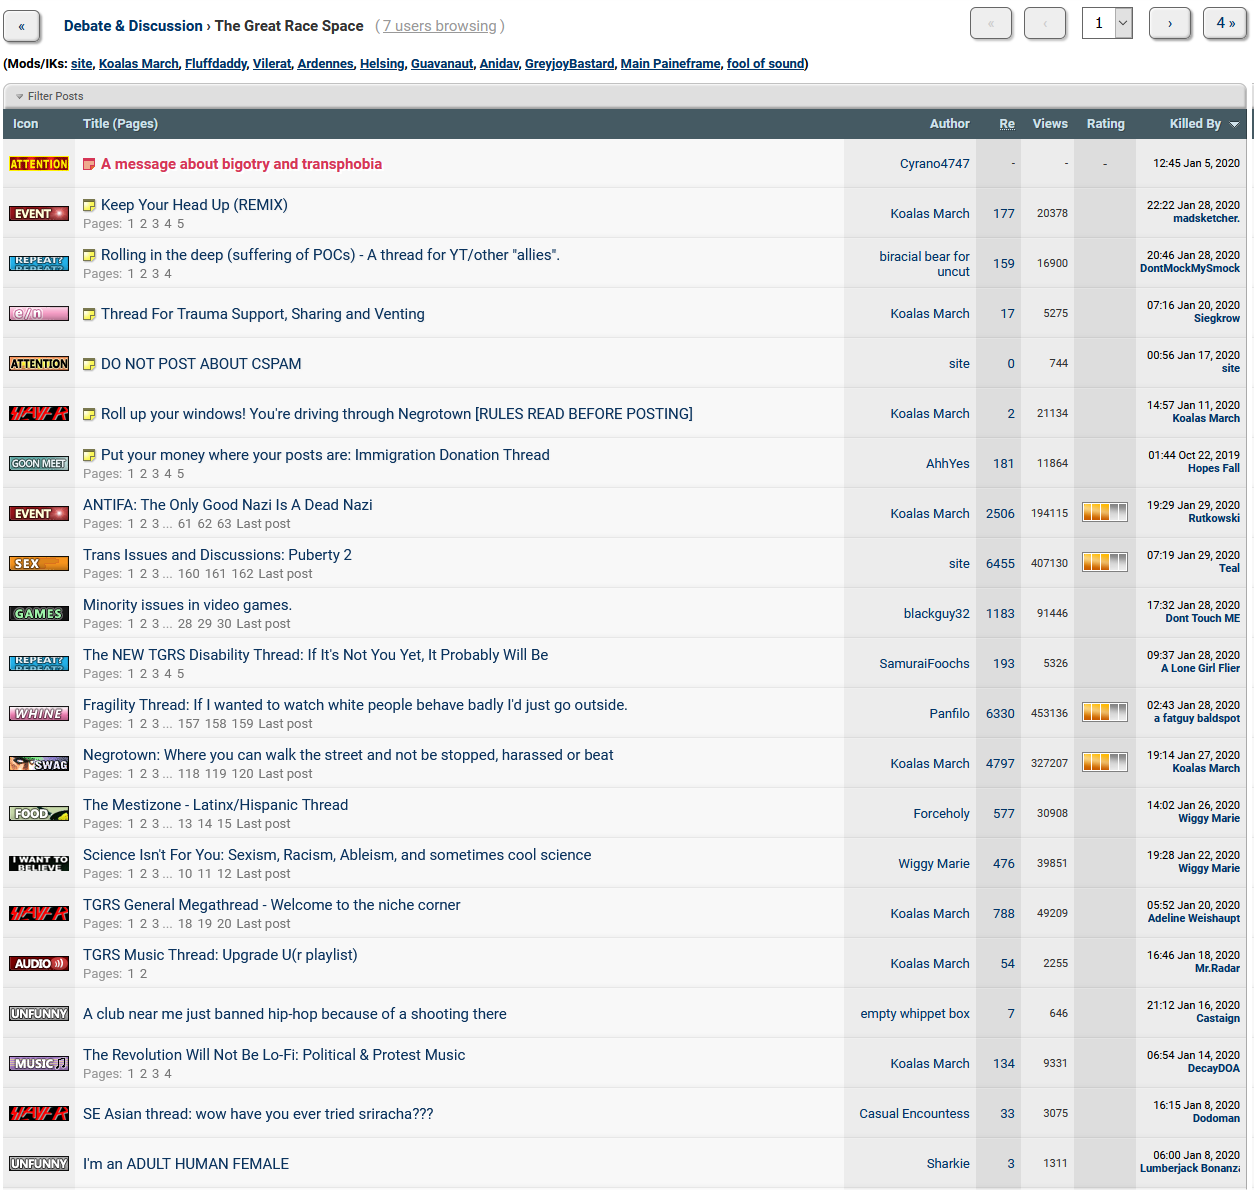Sort threads by Icon column header
The height and width of the screenshot is (1190, 1254).
click(x=26, y=124)
